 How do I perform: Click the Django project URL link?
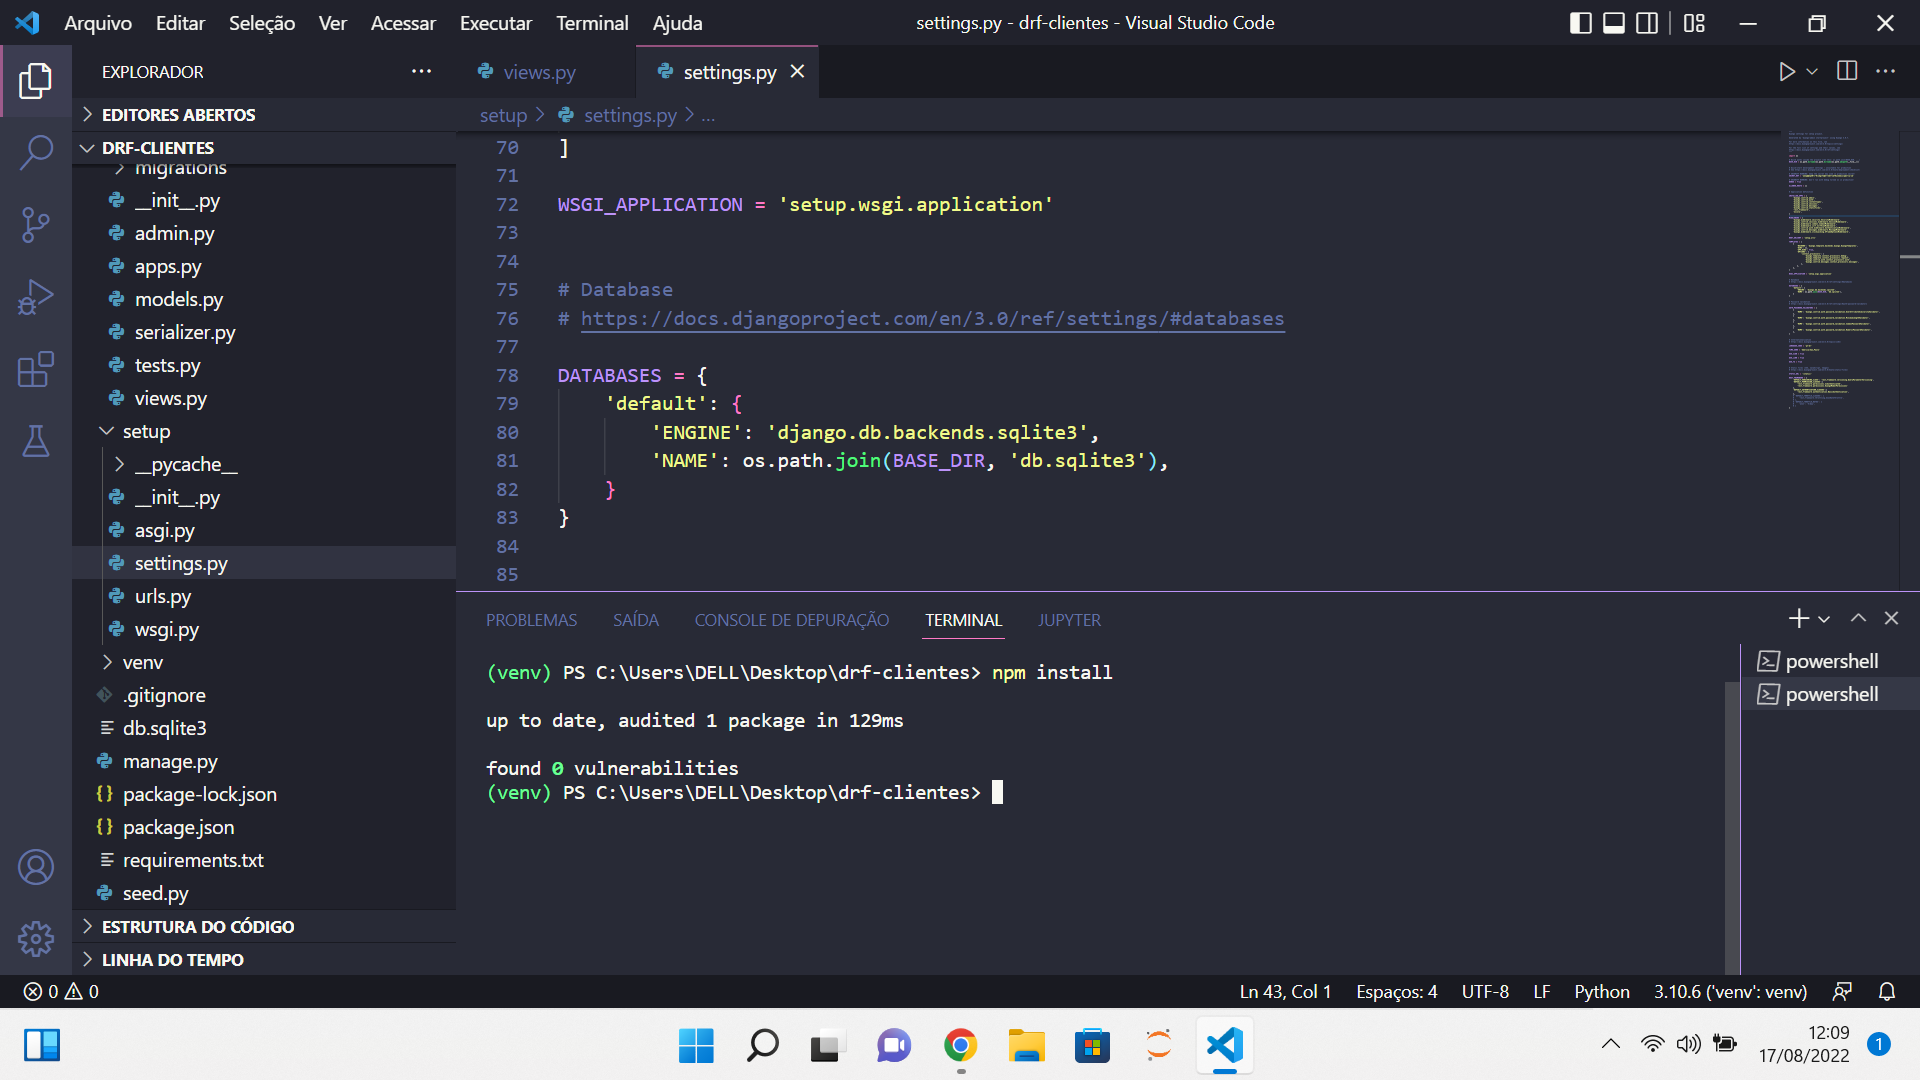click(x=932, y=319)
